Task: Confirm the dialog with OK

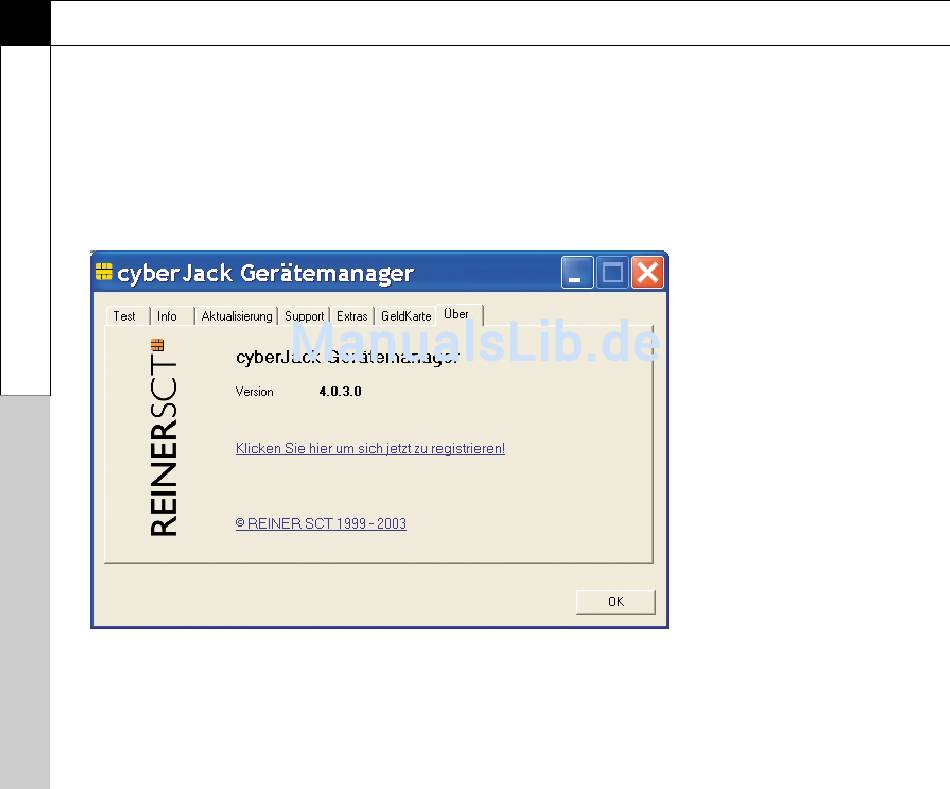Action: [616, 602]
